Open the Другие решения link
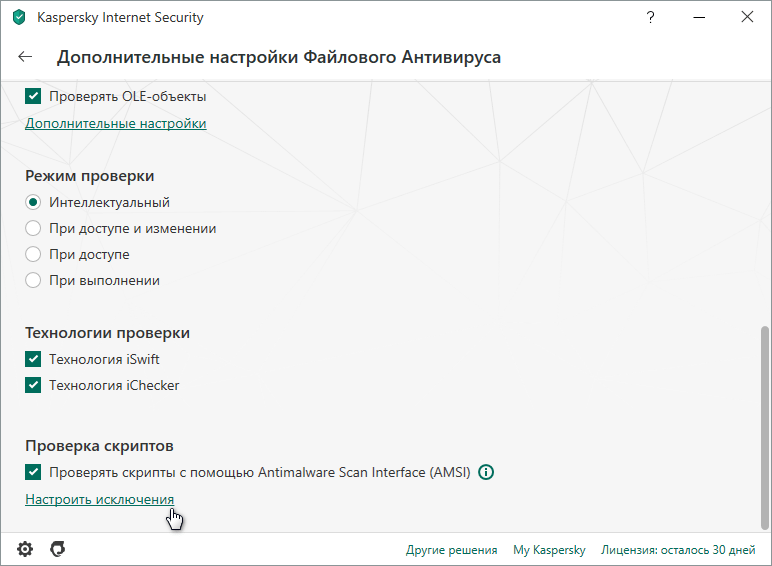Viewport: 772px width, 566px height. point(451,550)
